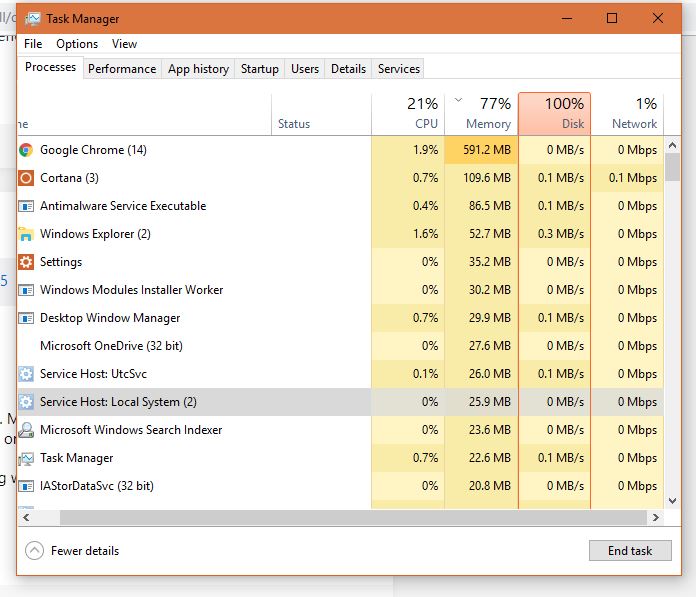Click the End task button

630,550
